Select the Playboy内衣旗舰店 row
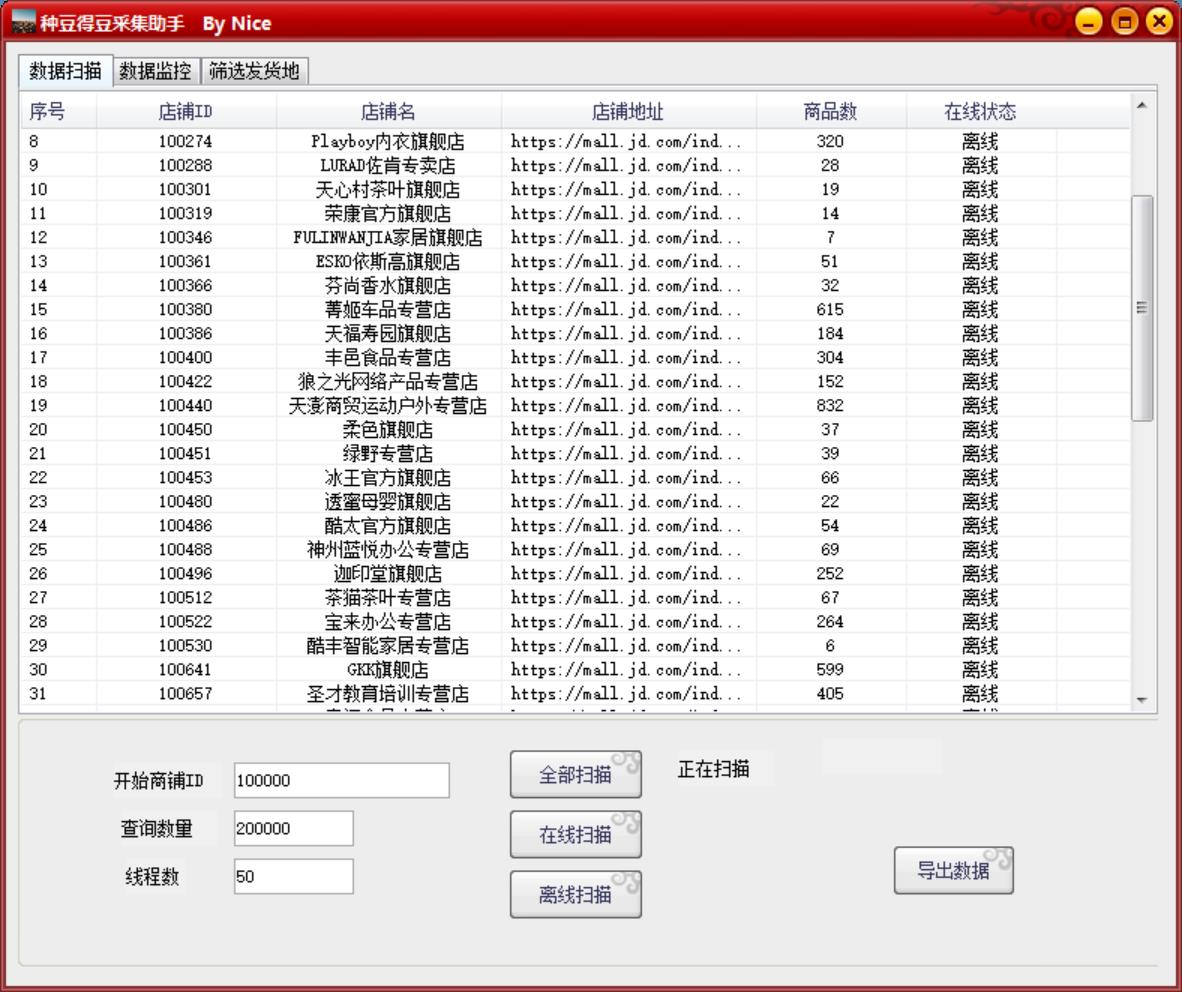The image size is (1182, 992). 388,141
